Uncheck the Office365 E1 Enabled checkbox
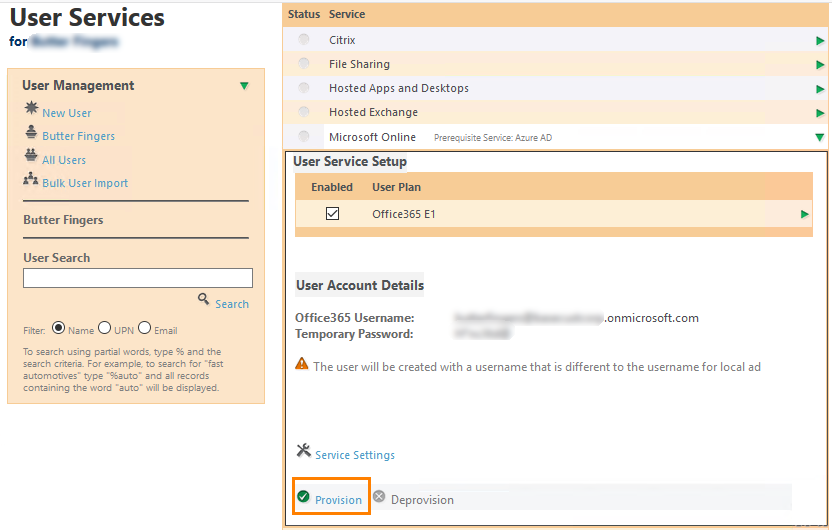Viewport: 832px width, 530px height. 333,214
